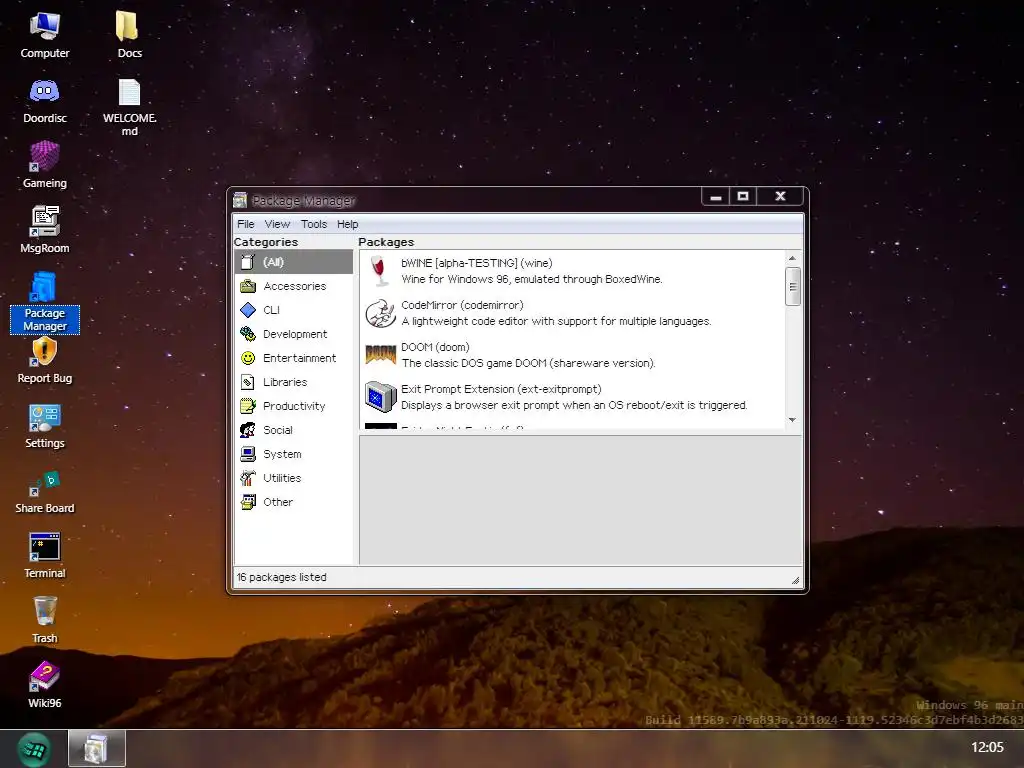
Task: Select the Package Manager desktop icon
Action: click(x=44, y=303)
